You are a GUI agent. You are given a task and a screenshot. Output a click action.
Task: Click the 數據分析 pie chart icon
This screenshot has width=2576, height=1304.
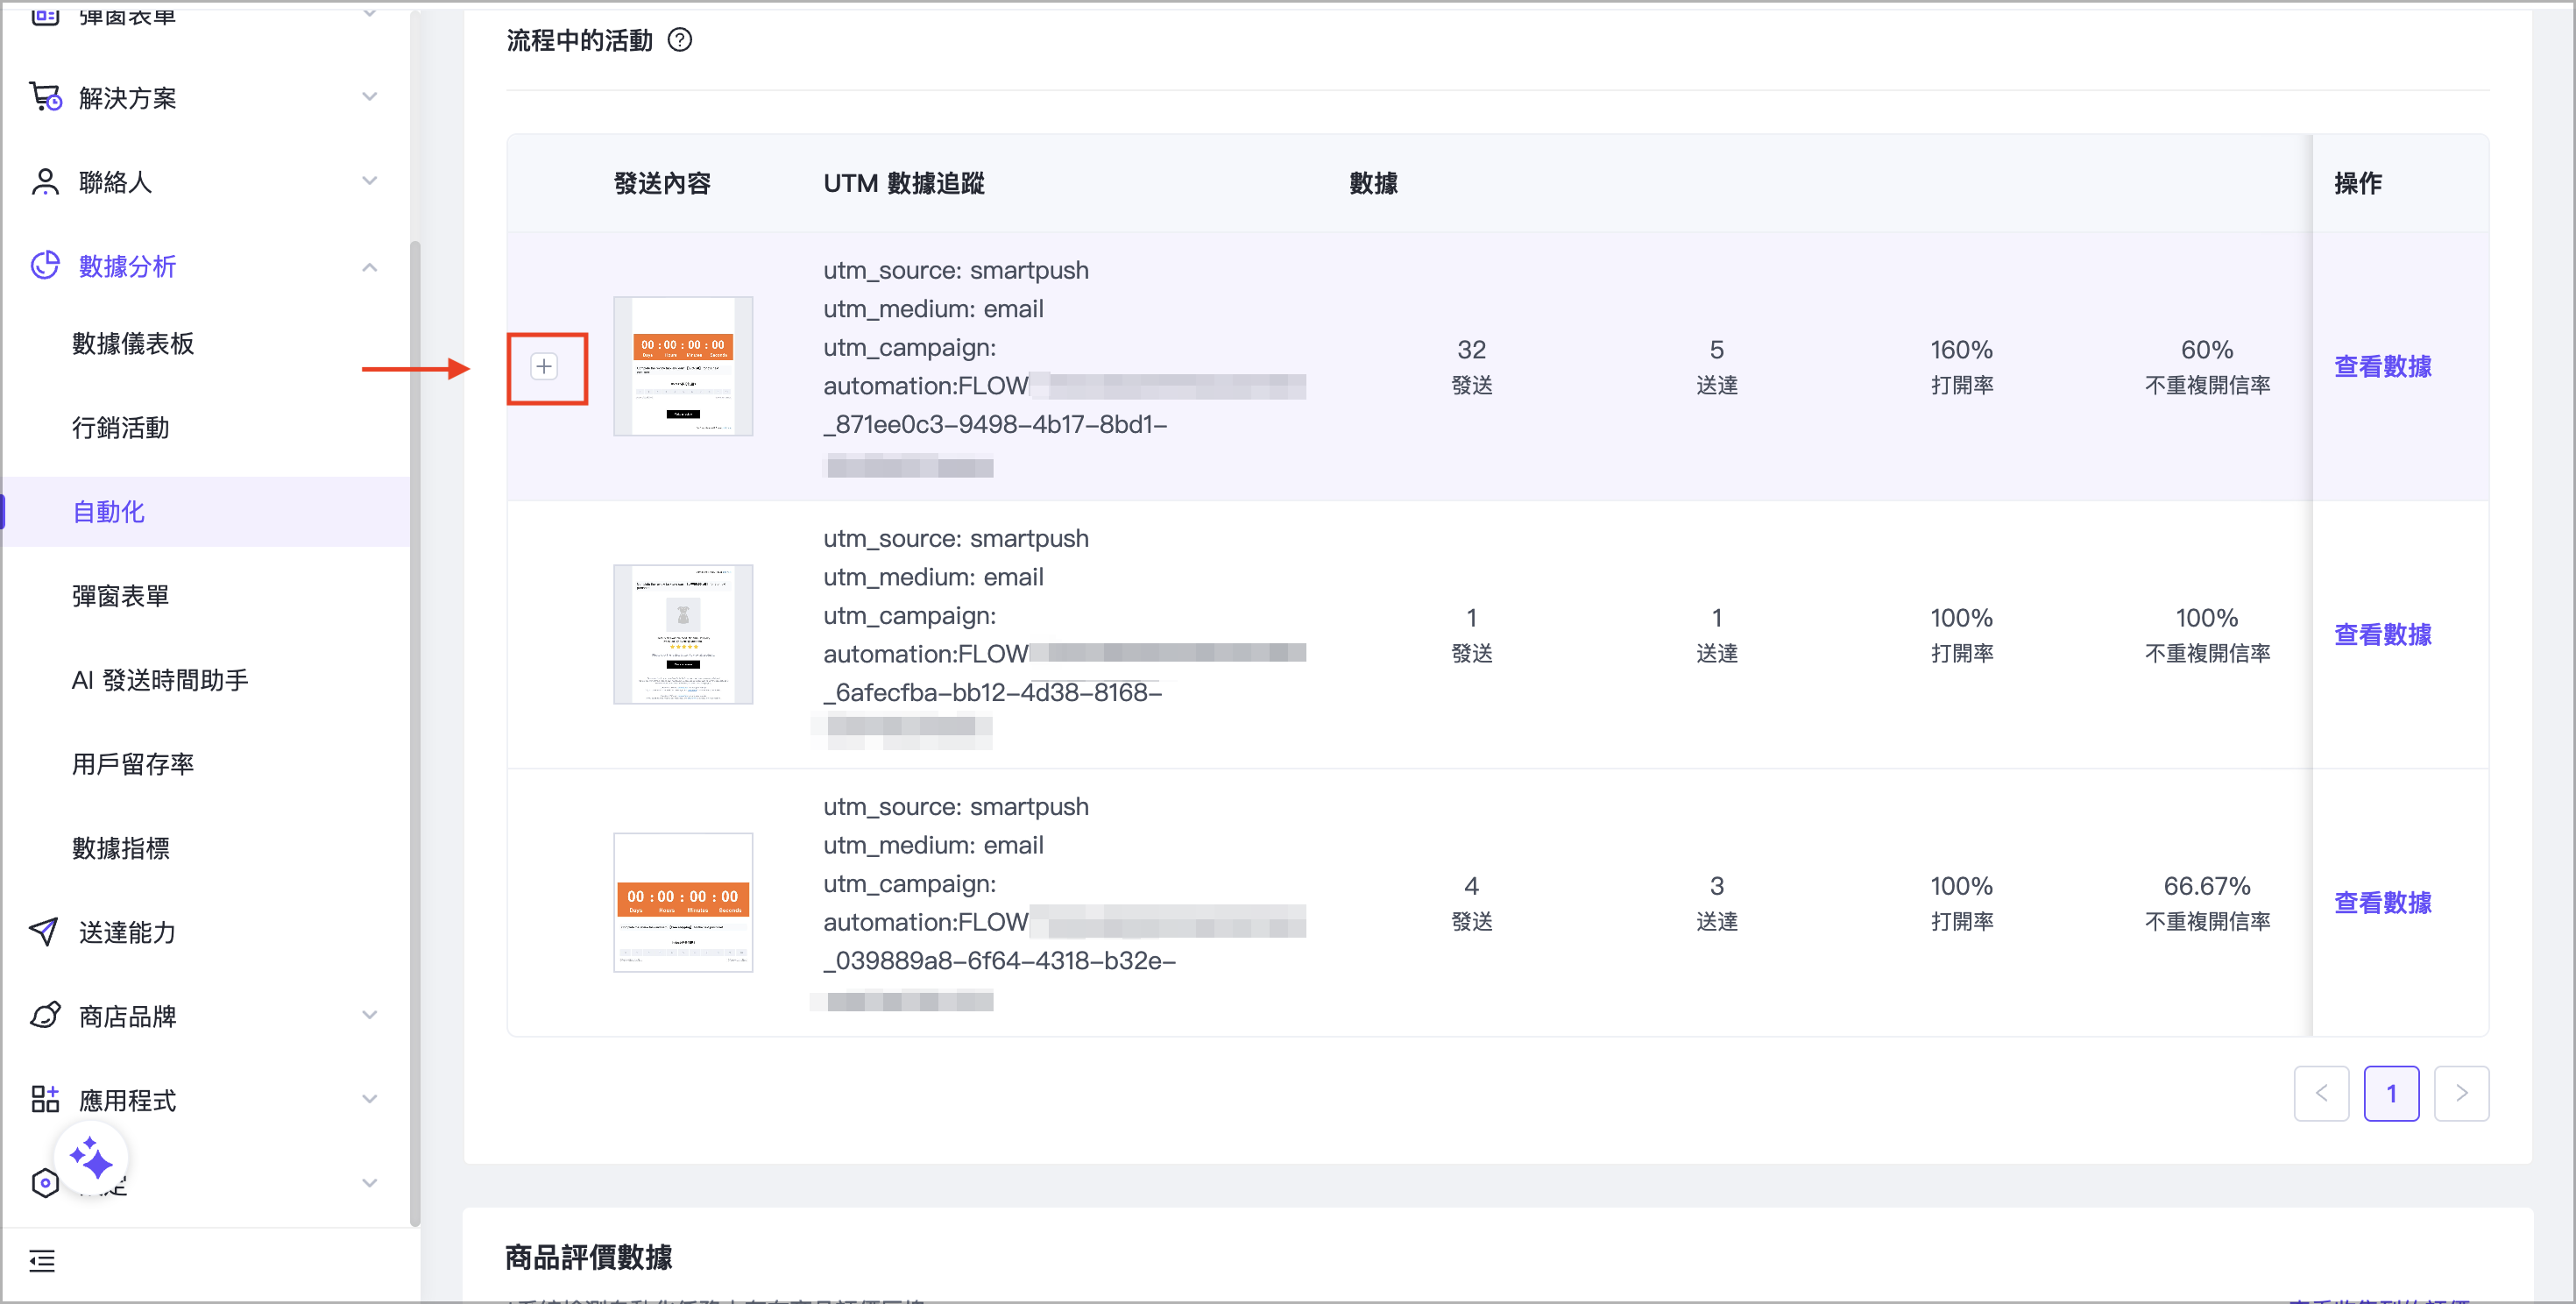(45, 266)
